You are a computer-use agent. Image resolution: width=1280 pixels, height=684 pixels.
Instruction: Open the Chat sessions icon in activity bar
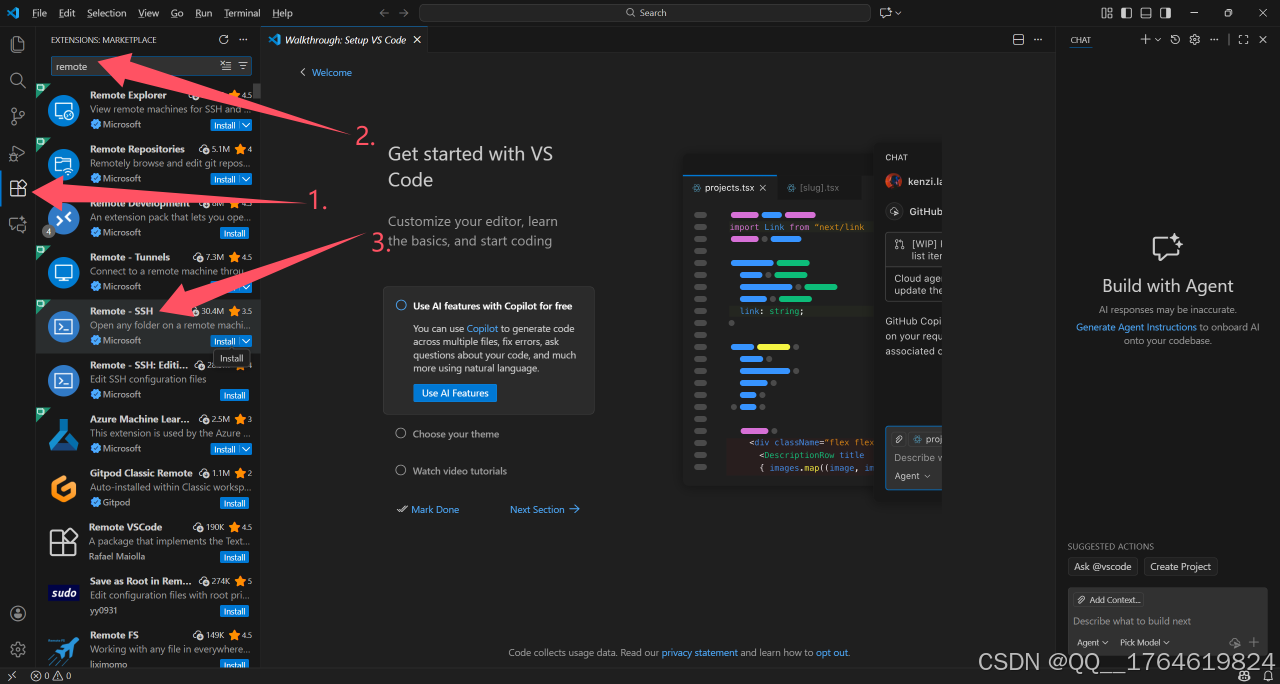pos(17,225)
